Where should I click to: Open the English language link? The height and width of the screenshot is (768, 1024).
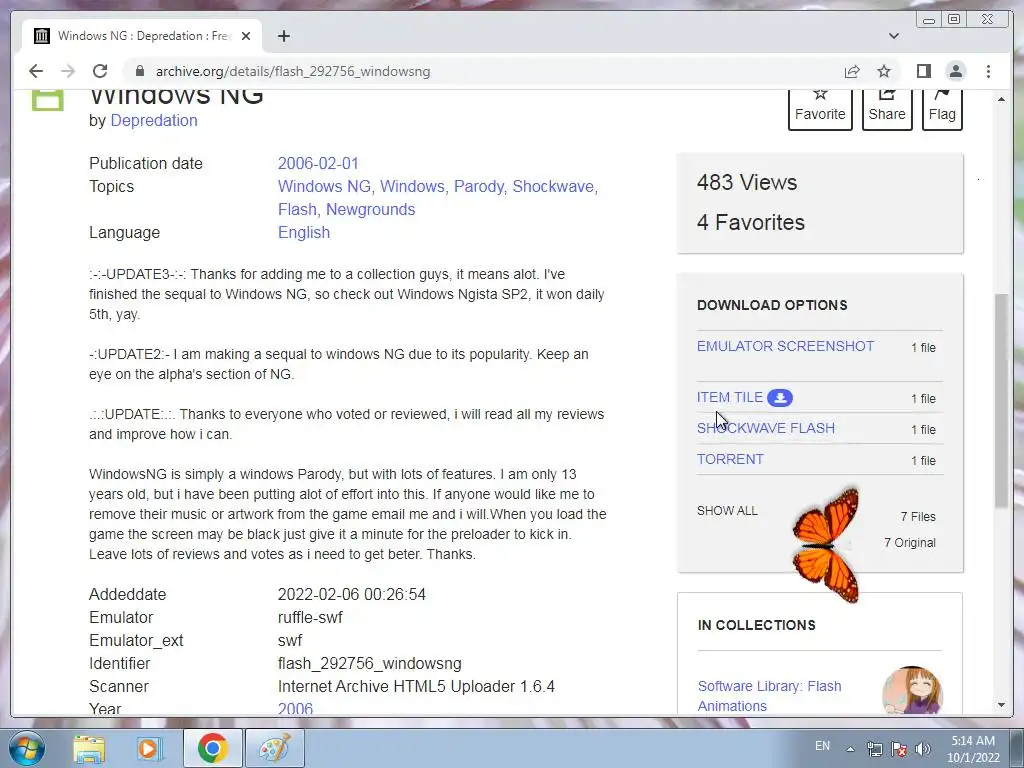(304, 232)
